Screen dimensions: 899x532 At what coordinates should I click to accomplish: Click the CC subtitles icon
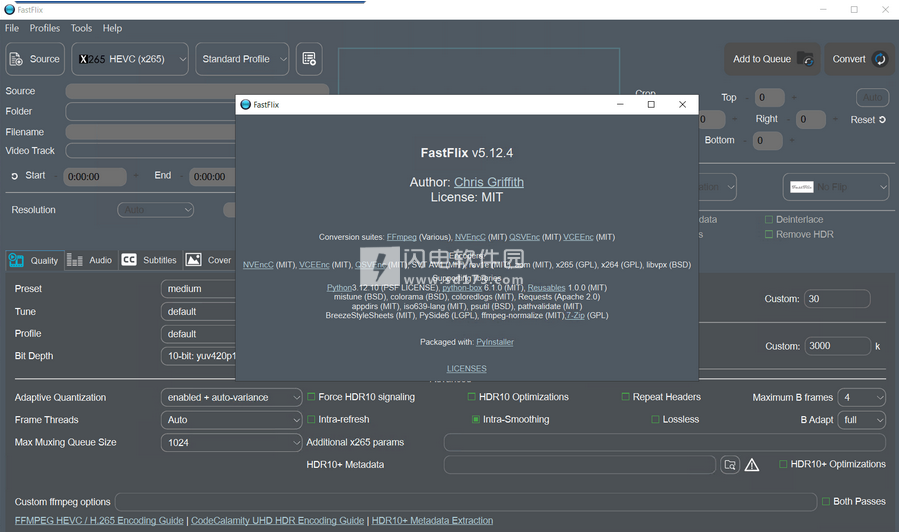[129, 260]
